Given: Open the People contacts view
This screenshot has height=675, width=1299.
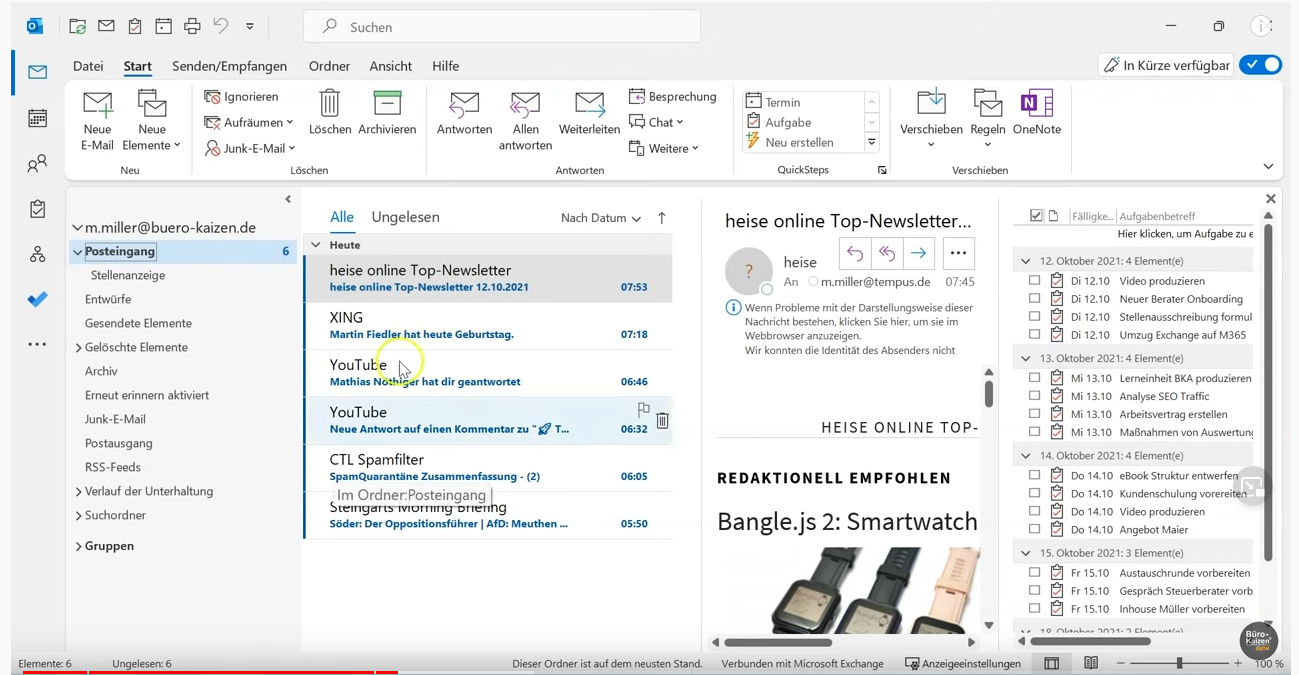Looking at the screenshot, I should [38, 163].
